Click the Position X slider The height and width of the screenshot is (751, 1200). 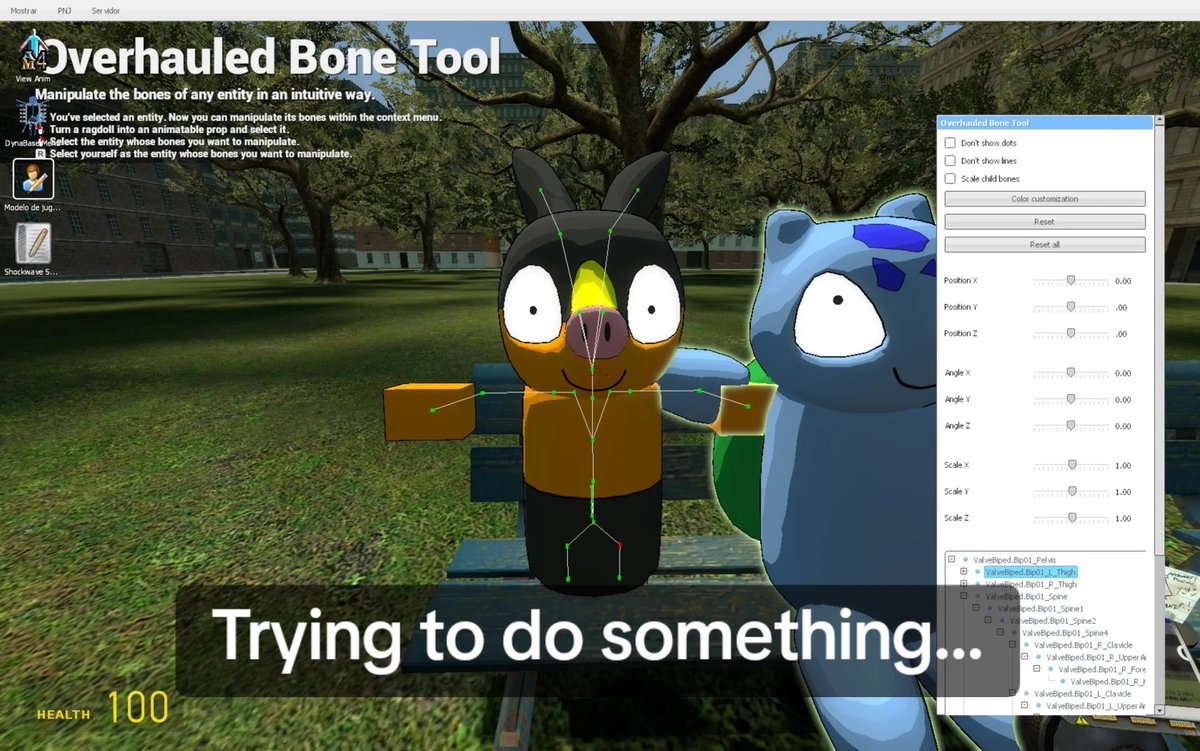click(x=1070, y=282)
